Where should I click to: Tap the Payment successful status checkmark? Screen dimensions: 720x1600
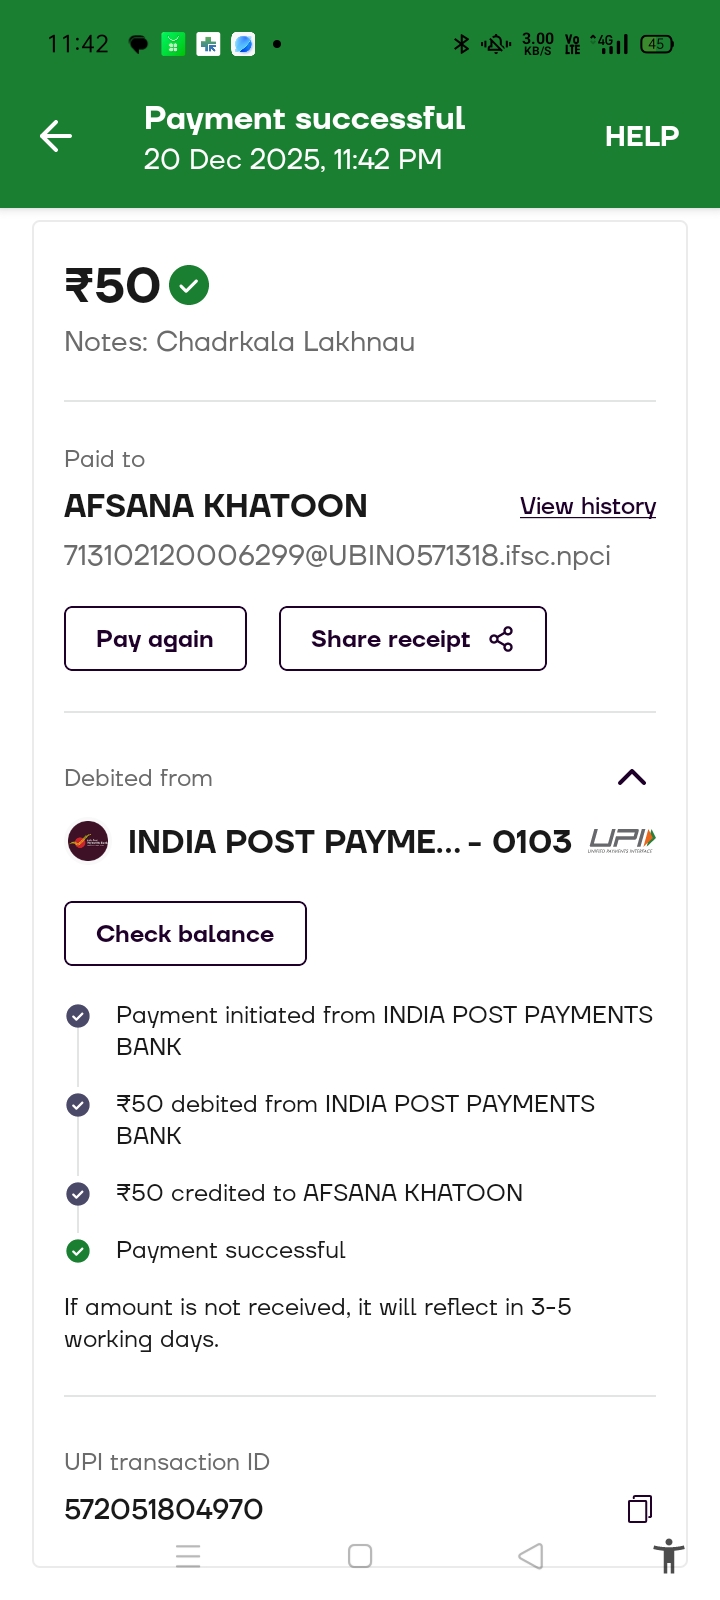click(78, 1250)
